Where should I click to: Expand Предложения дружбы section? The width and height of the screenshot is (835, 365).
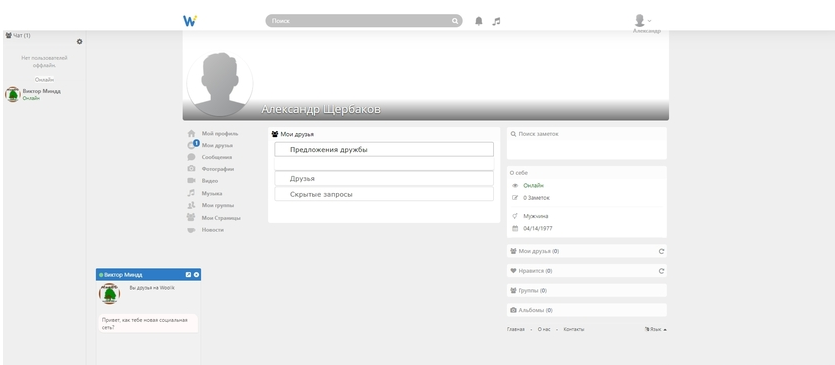click(384, 150)
